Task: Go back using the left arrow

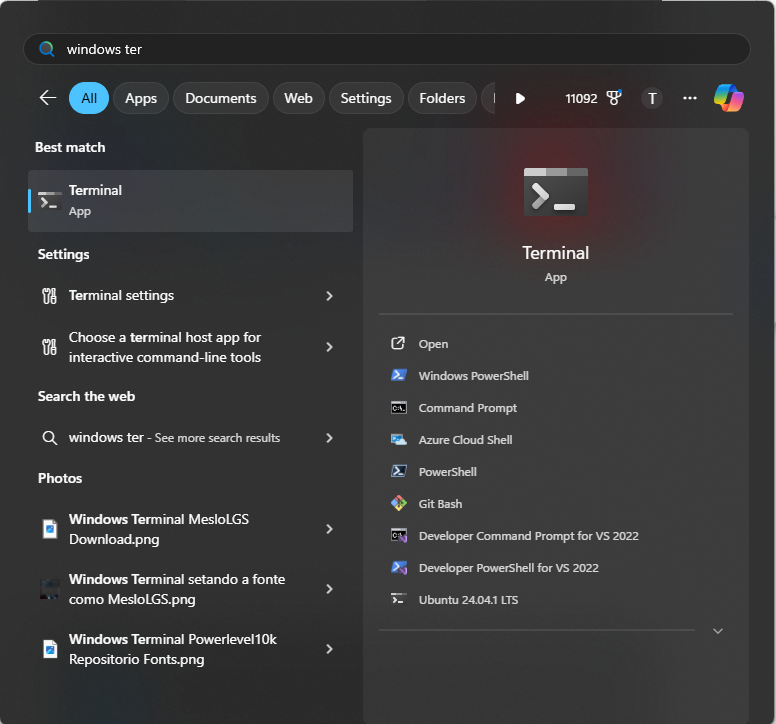Action: 48,98
